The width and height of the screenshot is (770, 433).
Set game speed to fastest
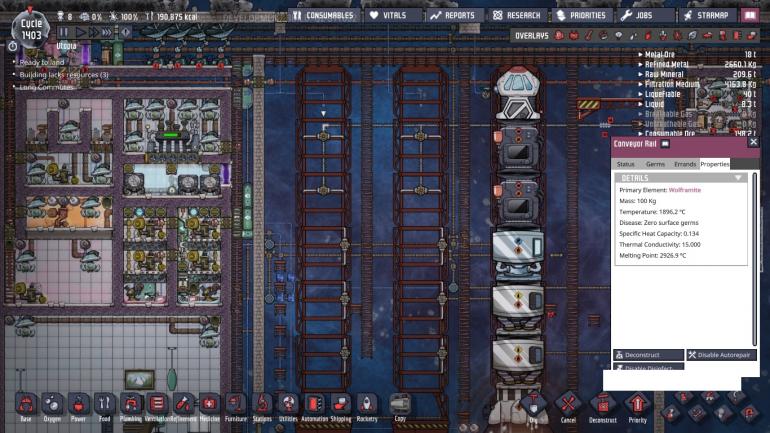[107, 32]
